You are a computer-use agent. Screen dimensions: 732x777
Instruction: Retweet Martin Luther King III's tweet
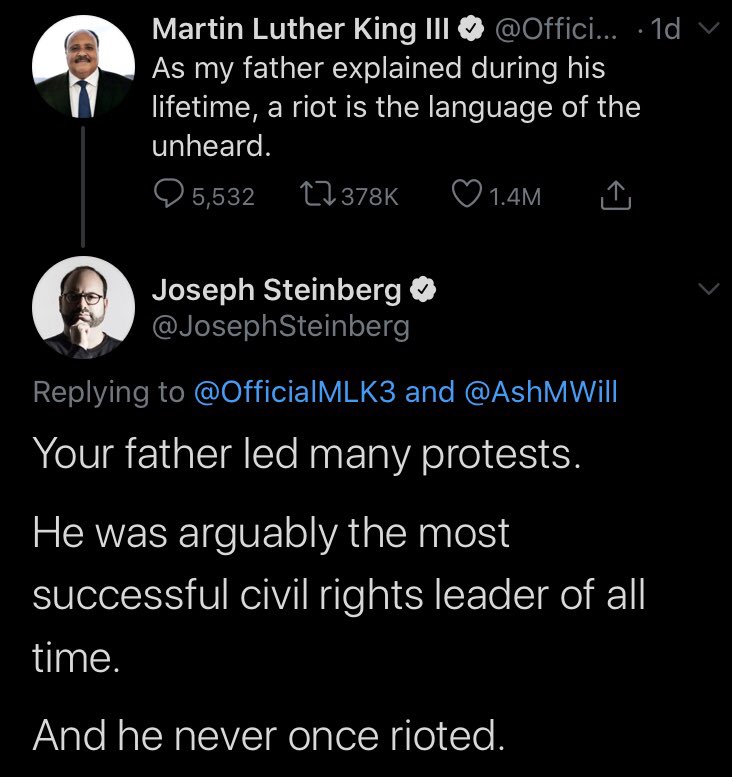pyautogui.click(x=317, y=195)
